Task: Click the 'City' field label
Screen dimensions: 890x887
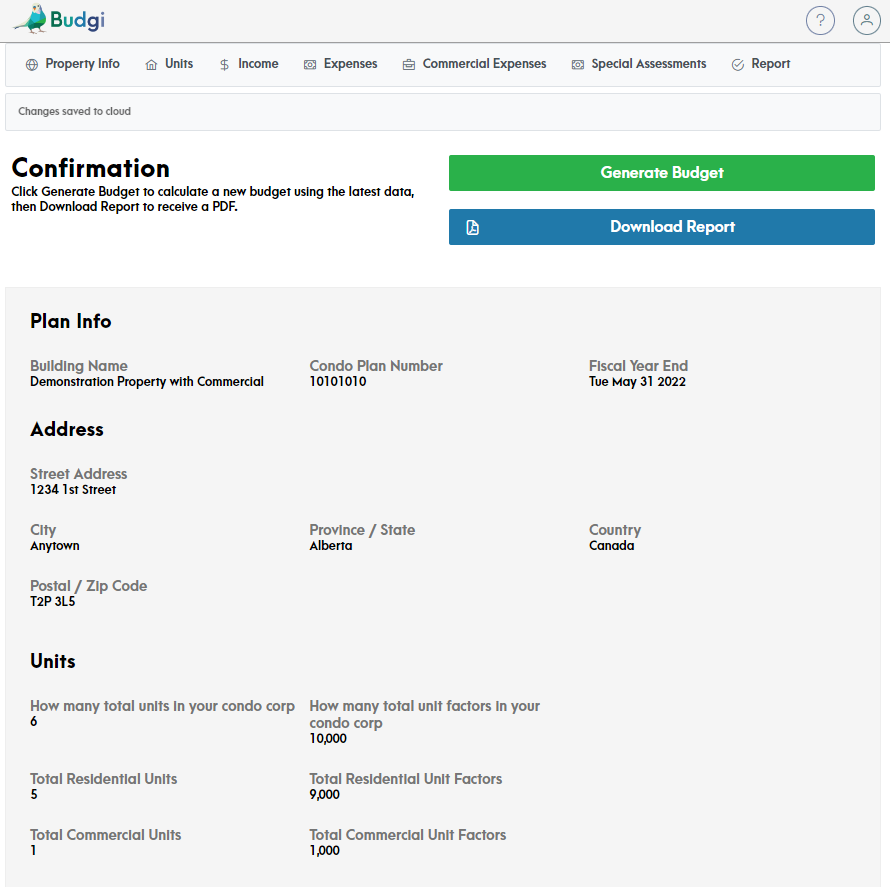Action: (43, 531)
